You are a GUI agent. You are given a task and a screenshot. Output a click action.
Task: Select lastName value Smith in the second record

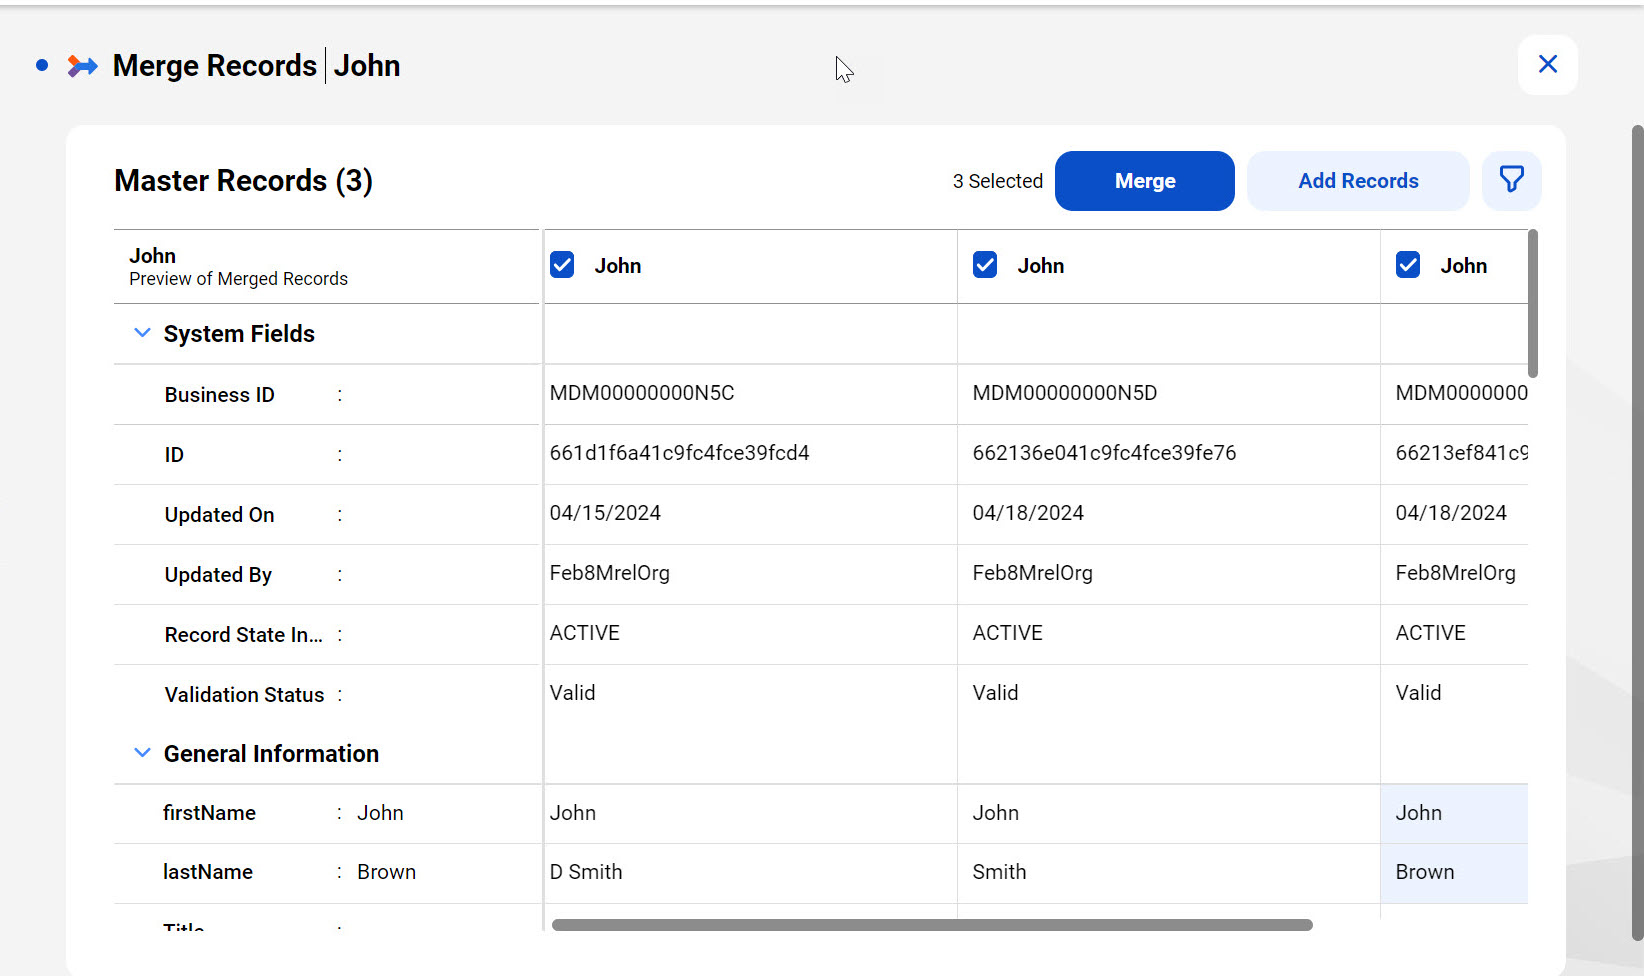999,872
